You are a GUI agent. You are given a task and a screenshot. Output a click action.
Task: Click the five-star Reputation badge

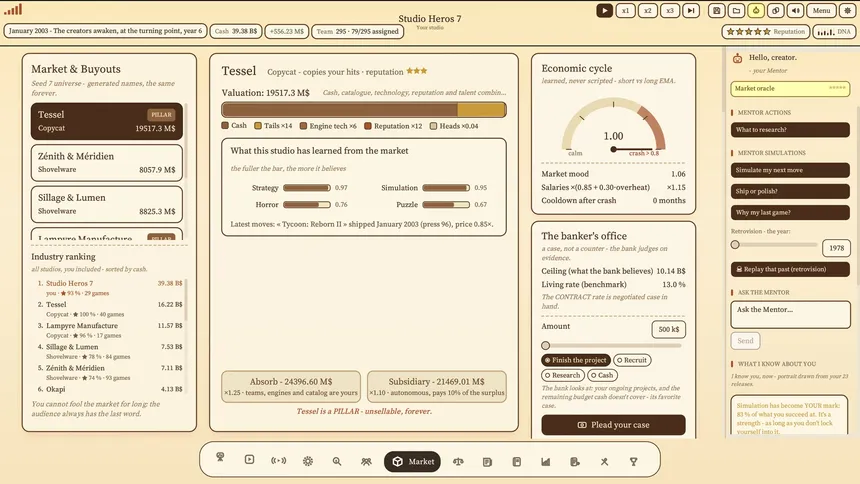[766, 32]
